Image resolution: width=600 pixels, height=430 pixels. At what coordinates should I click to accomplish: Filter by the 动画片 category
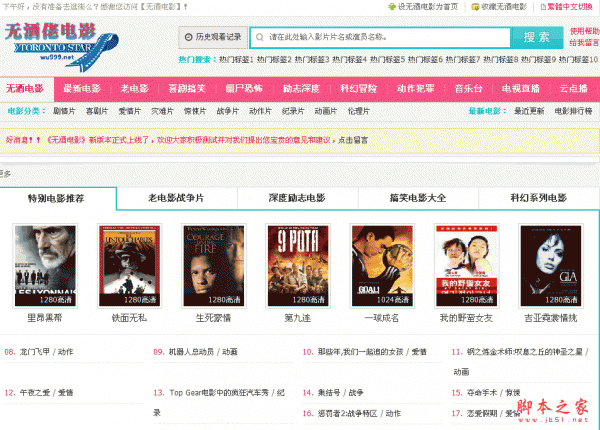click(x=326, y=111)
